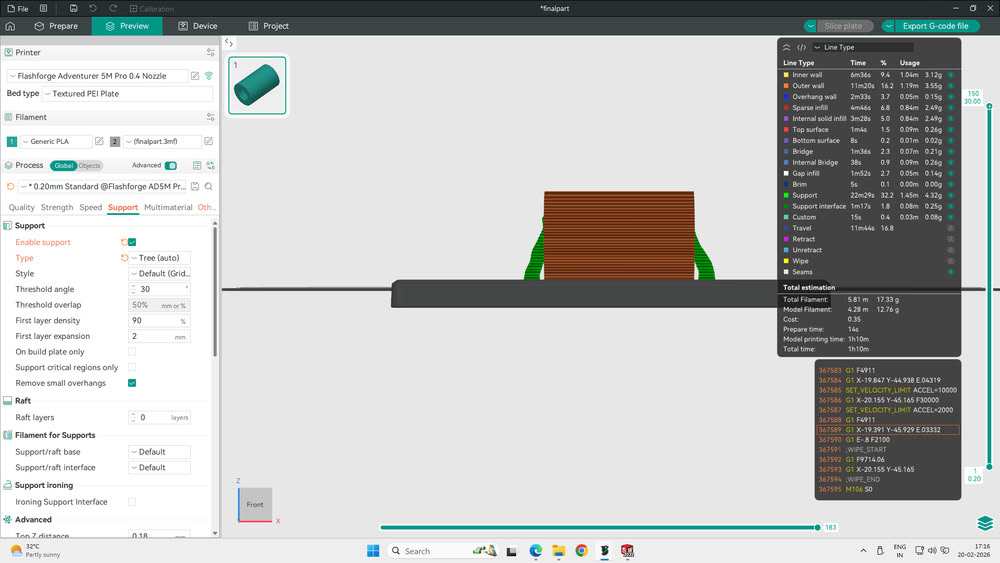This screenshot has width=1000, height=563.
Task: Select plate 1 thumbnail
Action: (x=257, y=85)
